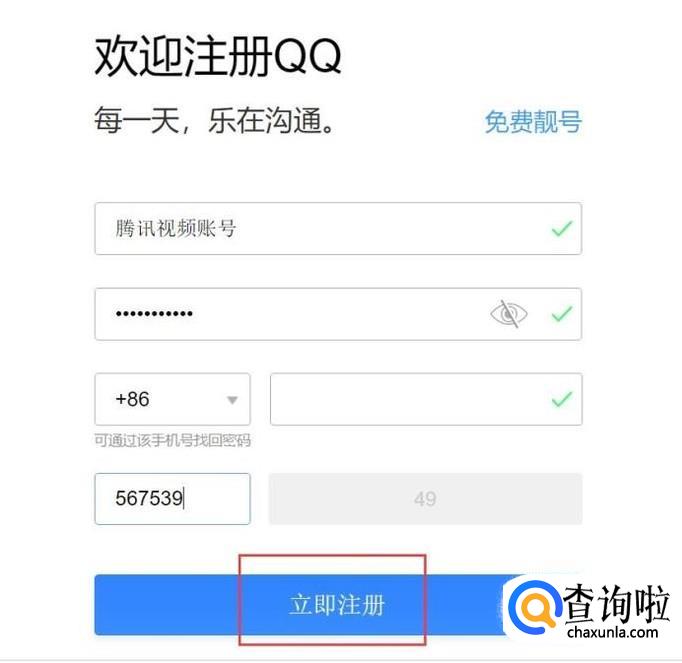Click the 欢迎注册QQ heading
Screen dimensions: 682x663
(x=217, y=57)
